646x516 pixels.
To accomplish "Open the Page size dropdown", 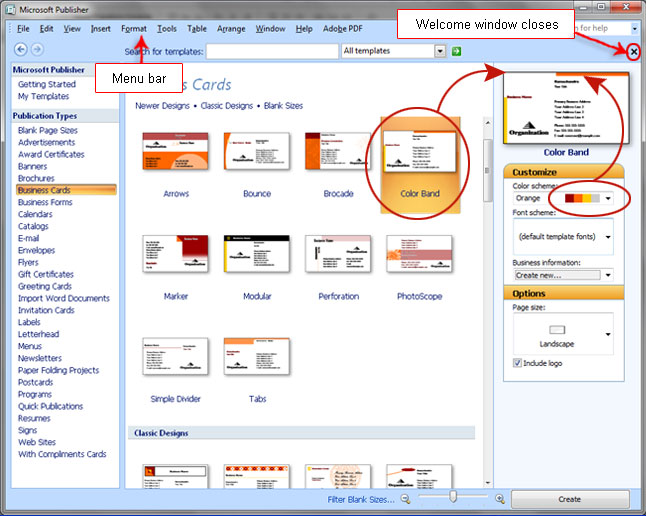I will coord(608,334).
